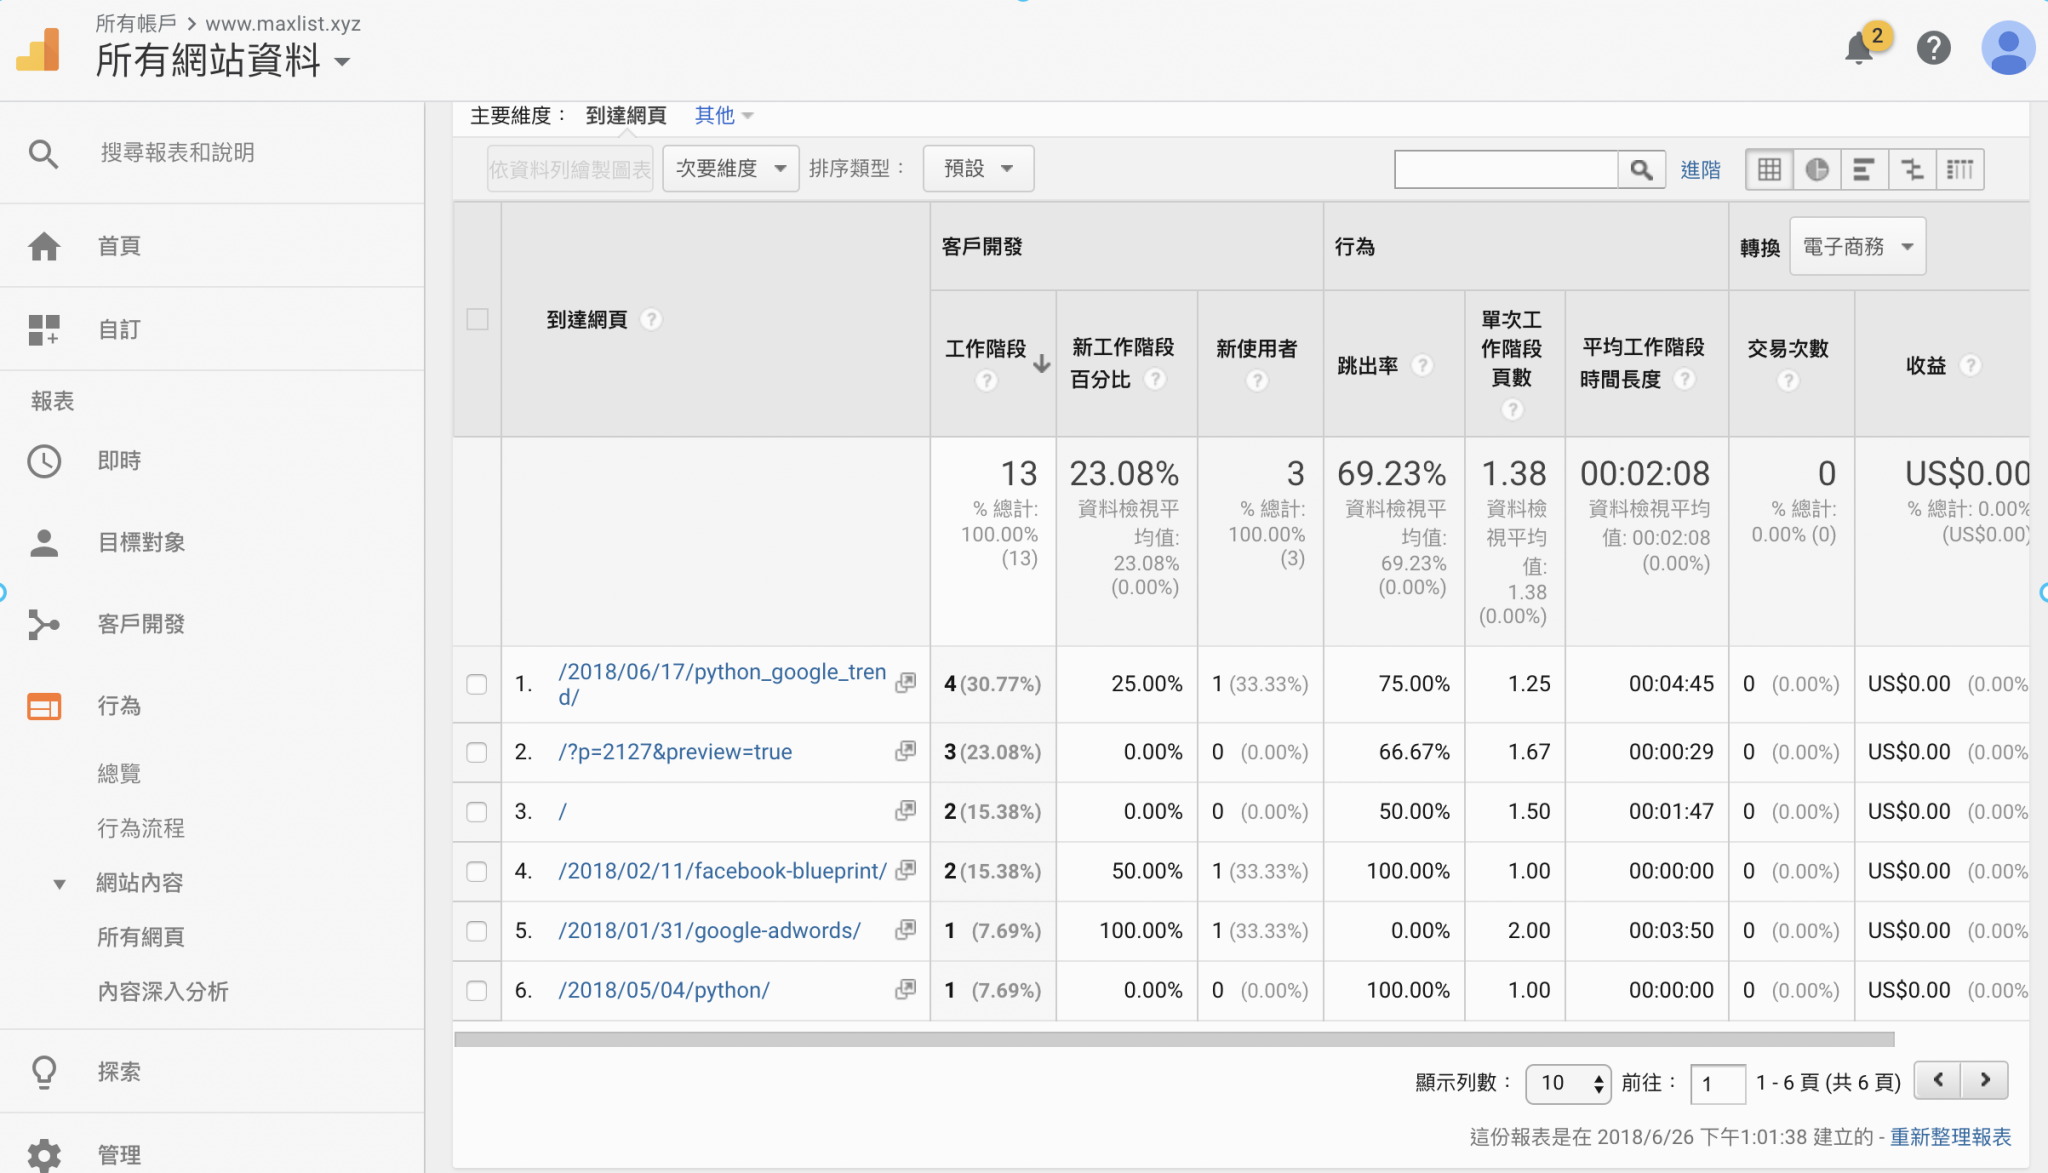The image size is (2048, 1173).
Task: Open the /2018/01/31/google-adwords/ link
Action: coord(709,931)
